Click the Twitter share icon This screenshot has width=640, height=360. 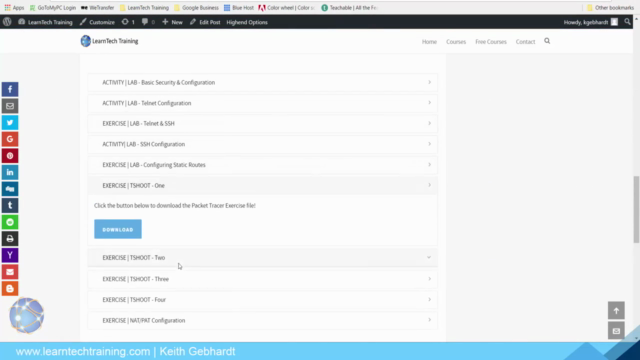click(x=10, y=122)
